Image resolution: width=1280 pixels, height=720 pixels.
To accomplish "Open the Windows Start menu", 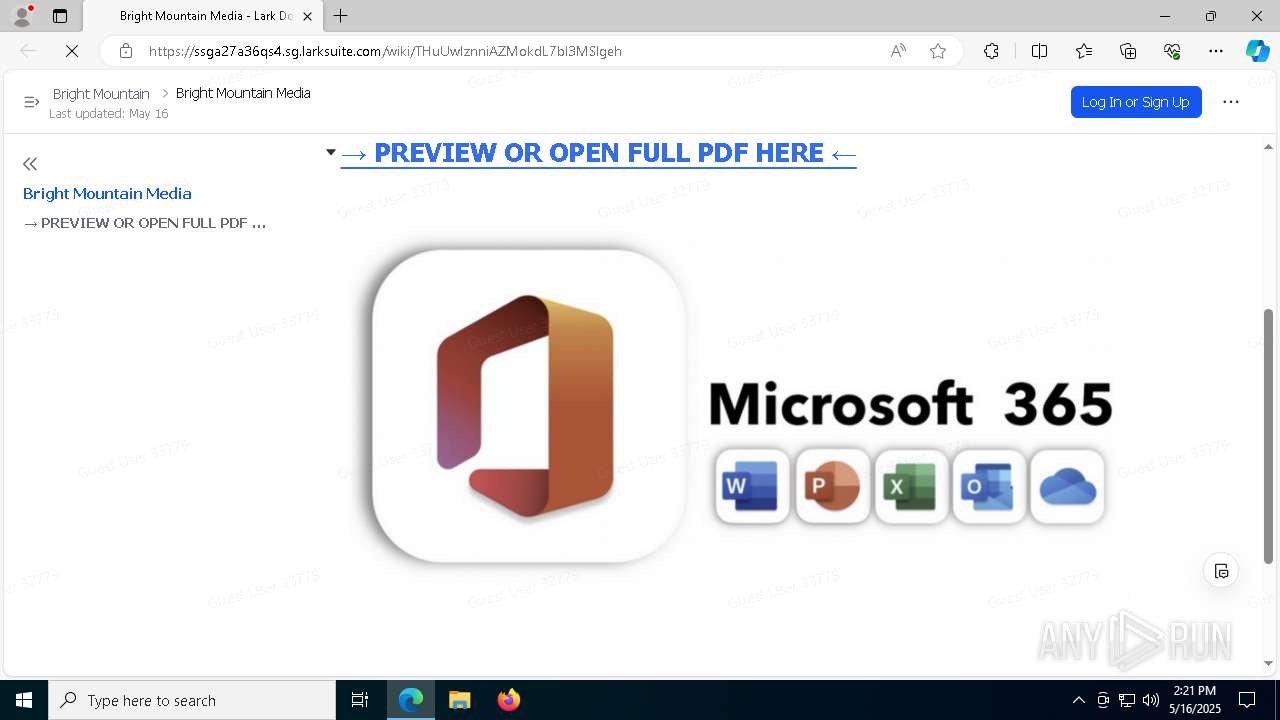I will tap(24, 700).
